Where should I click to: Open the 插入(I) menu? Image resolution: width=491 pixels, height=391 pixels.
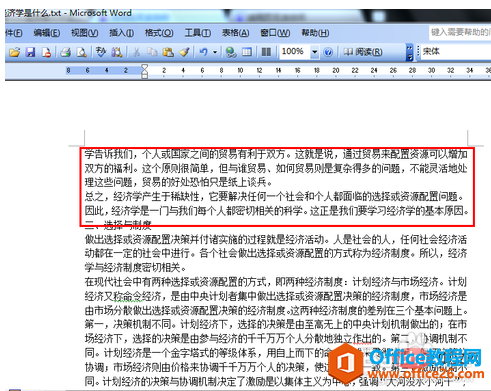122,33
